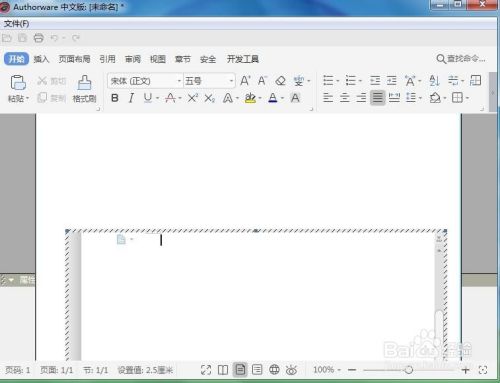Click the table-like icon at end of ribbon's top row
This screenshot has width=500, height=383.
[475, 81]
